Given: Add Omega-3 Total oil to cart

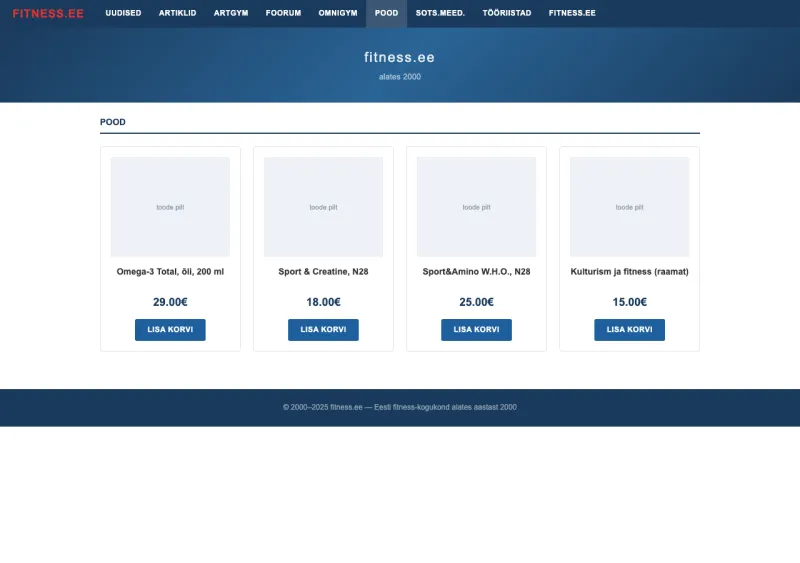Looking at the screenshot, I should [170, 330].
